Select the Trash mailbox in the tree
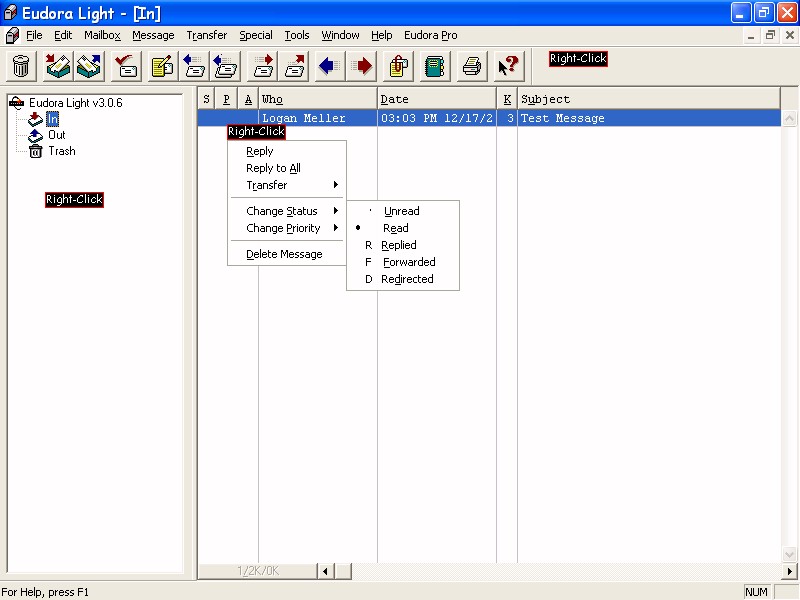Screen dimensions: 800x600 [x=62, y=151]
